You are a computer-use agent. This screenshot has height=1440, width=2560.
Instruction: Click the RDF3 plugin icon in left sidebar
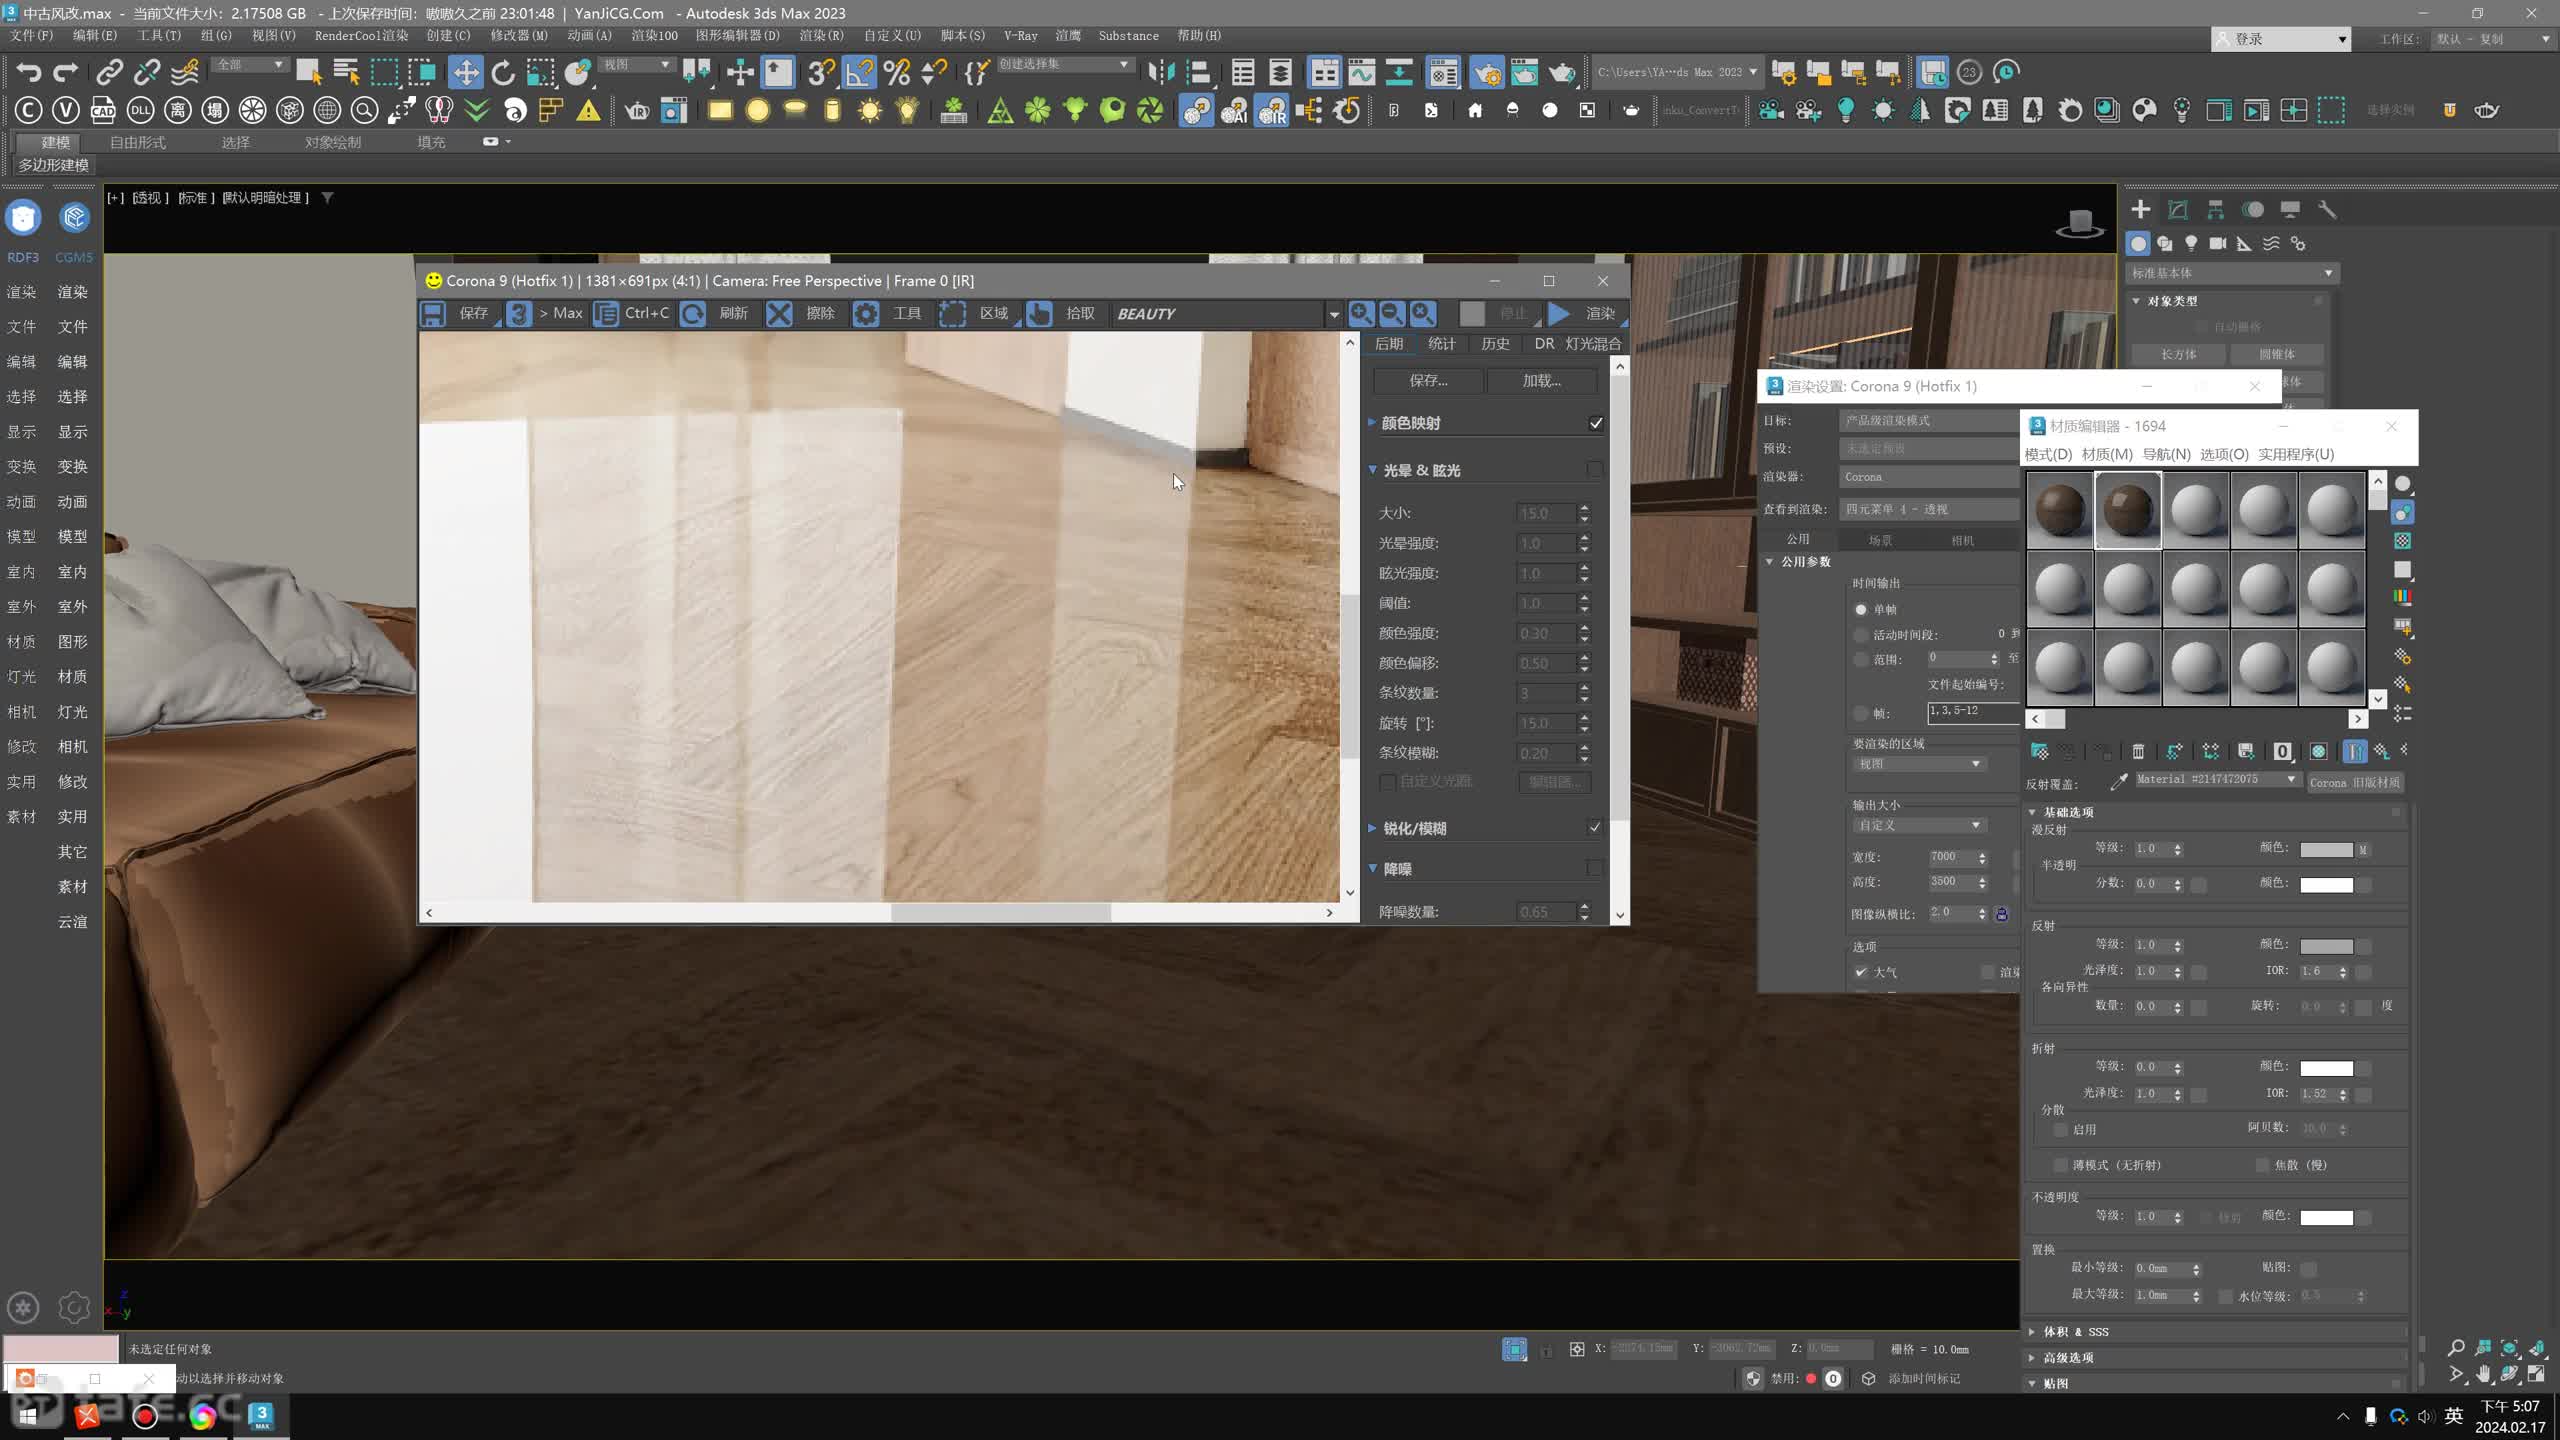click(23, 218)
